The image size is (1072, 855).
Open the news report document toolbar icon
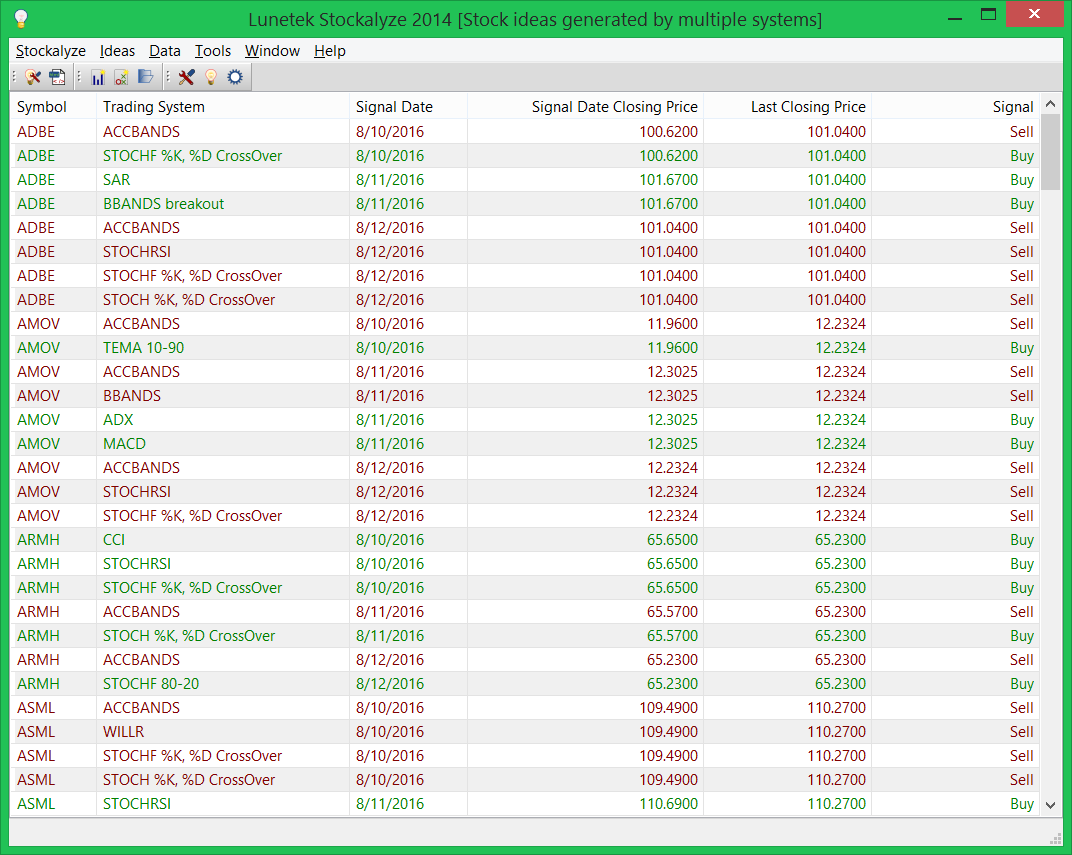(x=58, y=77)
